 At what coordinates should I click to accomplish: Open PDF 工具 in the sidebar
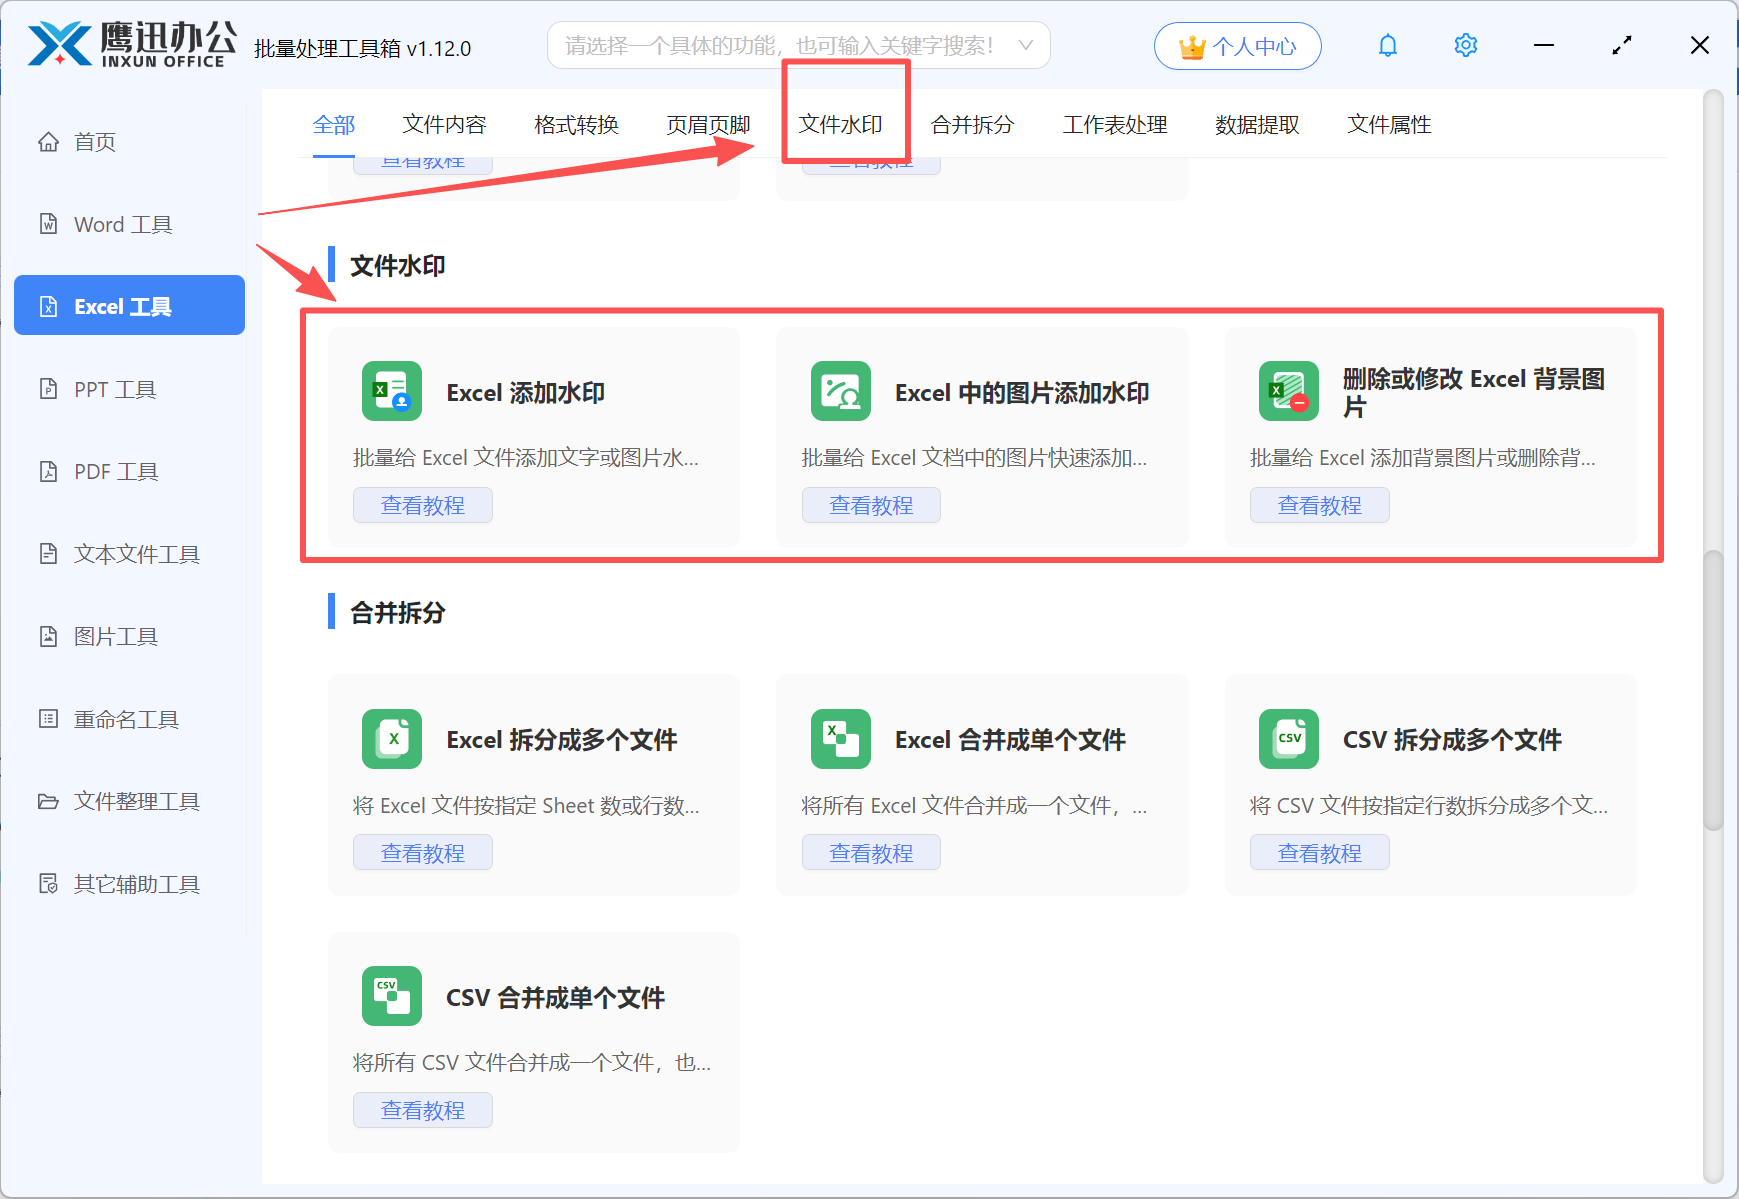pyautogui.click(x=116, y=471)
